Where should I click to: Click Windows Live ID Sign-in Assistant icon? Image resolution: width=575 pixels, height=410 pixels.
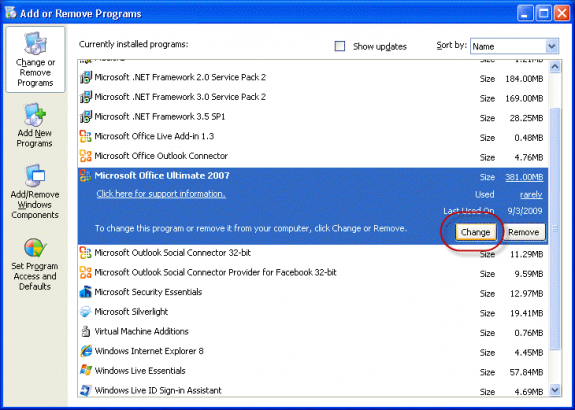coord(86,390)
